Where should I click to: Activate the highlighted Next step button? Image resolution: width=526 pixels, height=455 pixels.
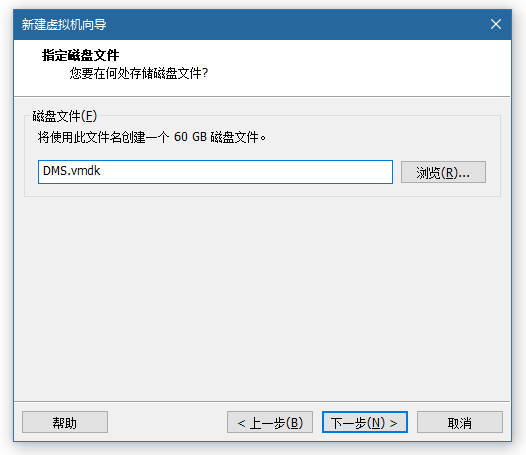pyautogui.click(x=365, y=422)
